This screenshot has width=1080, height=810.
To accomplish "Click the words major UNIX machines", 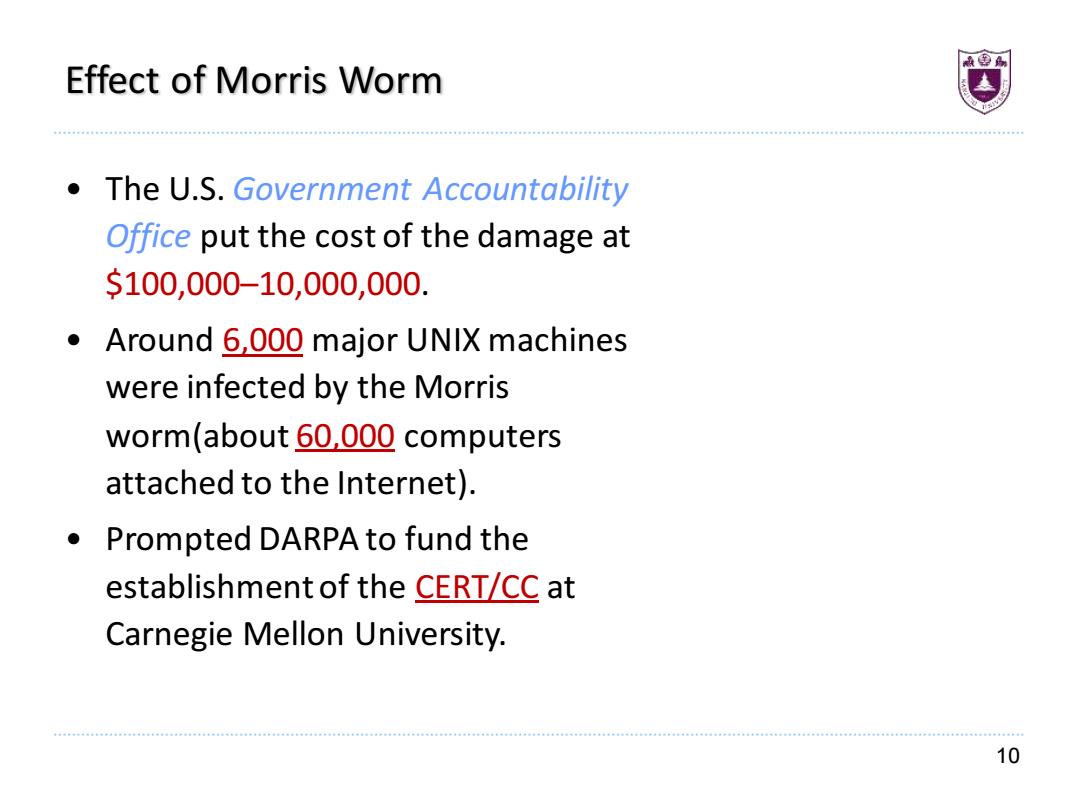I will pos(470,340).
